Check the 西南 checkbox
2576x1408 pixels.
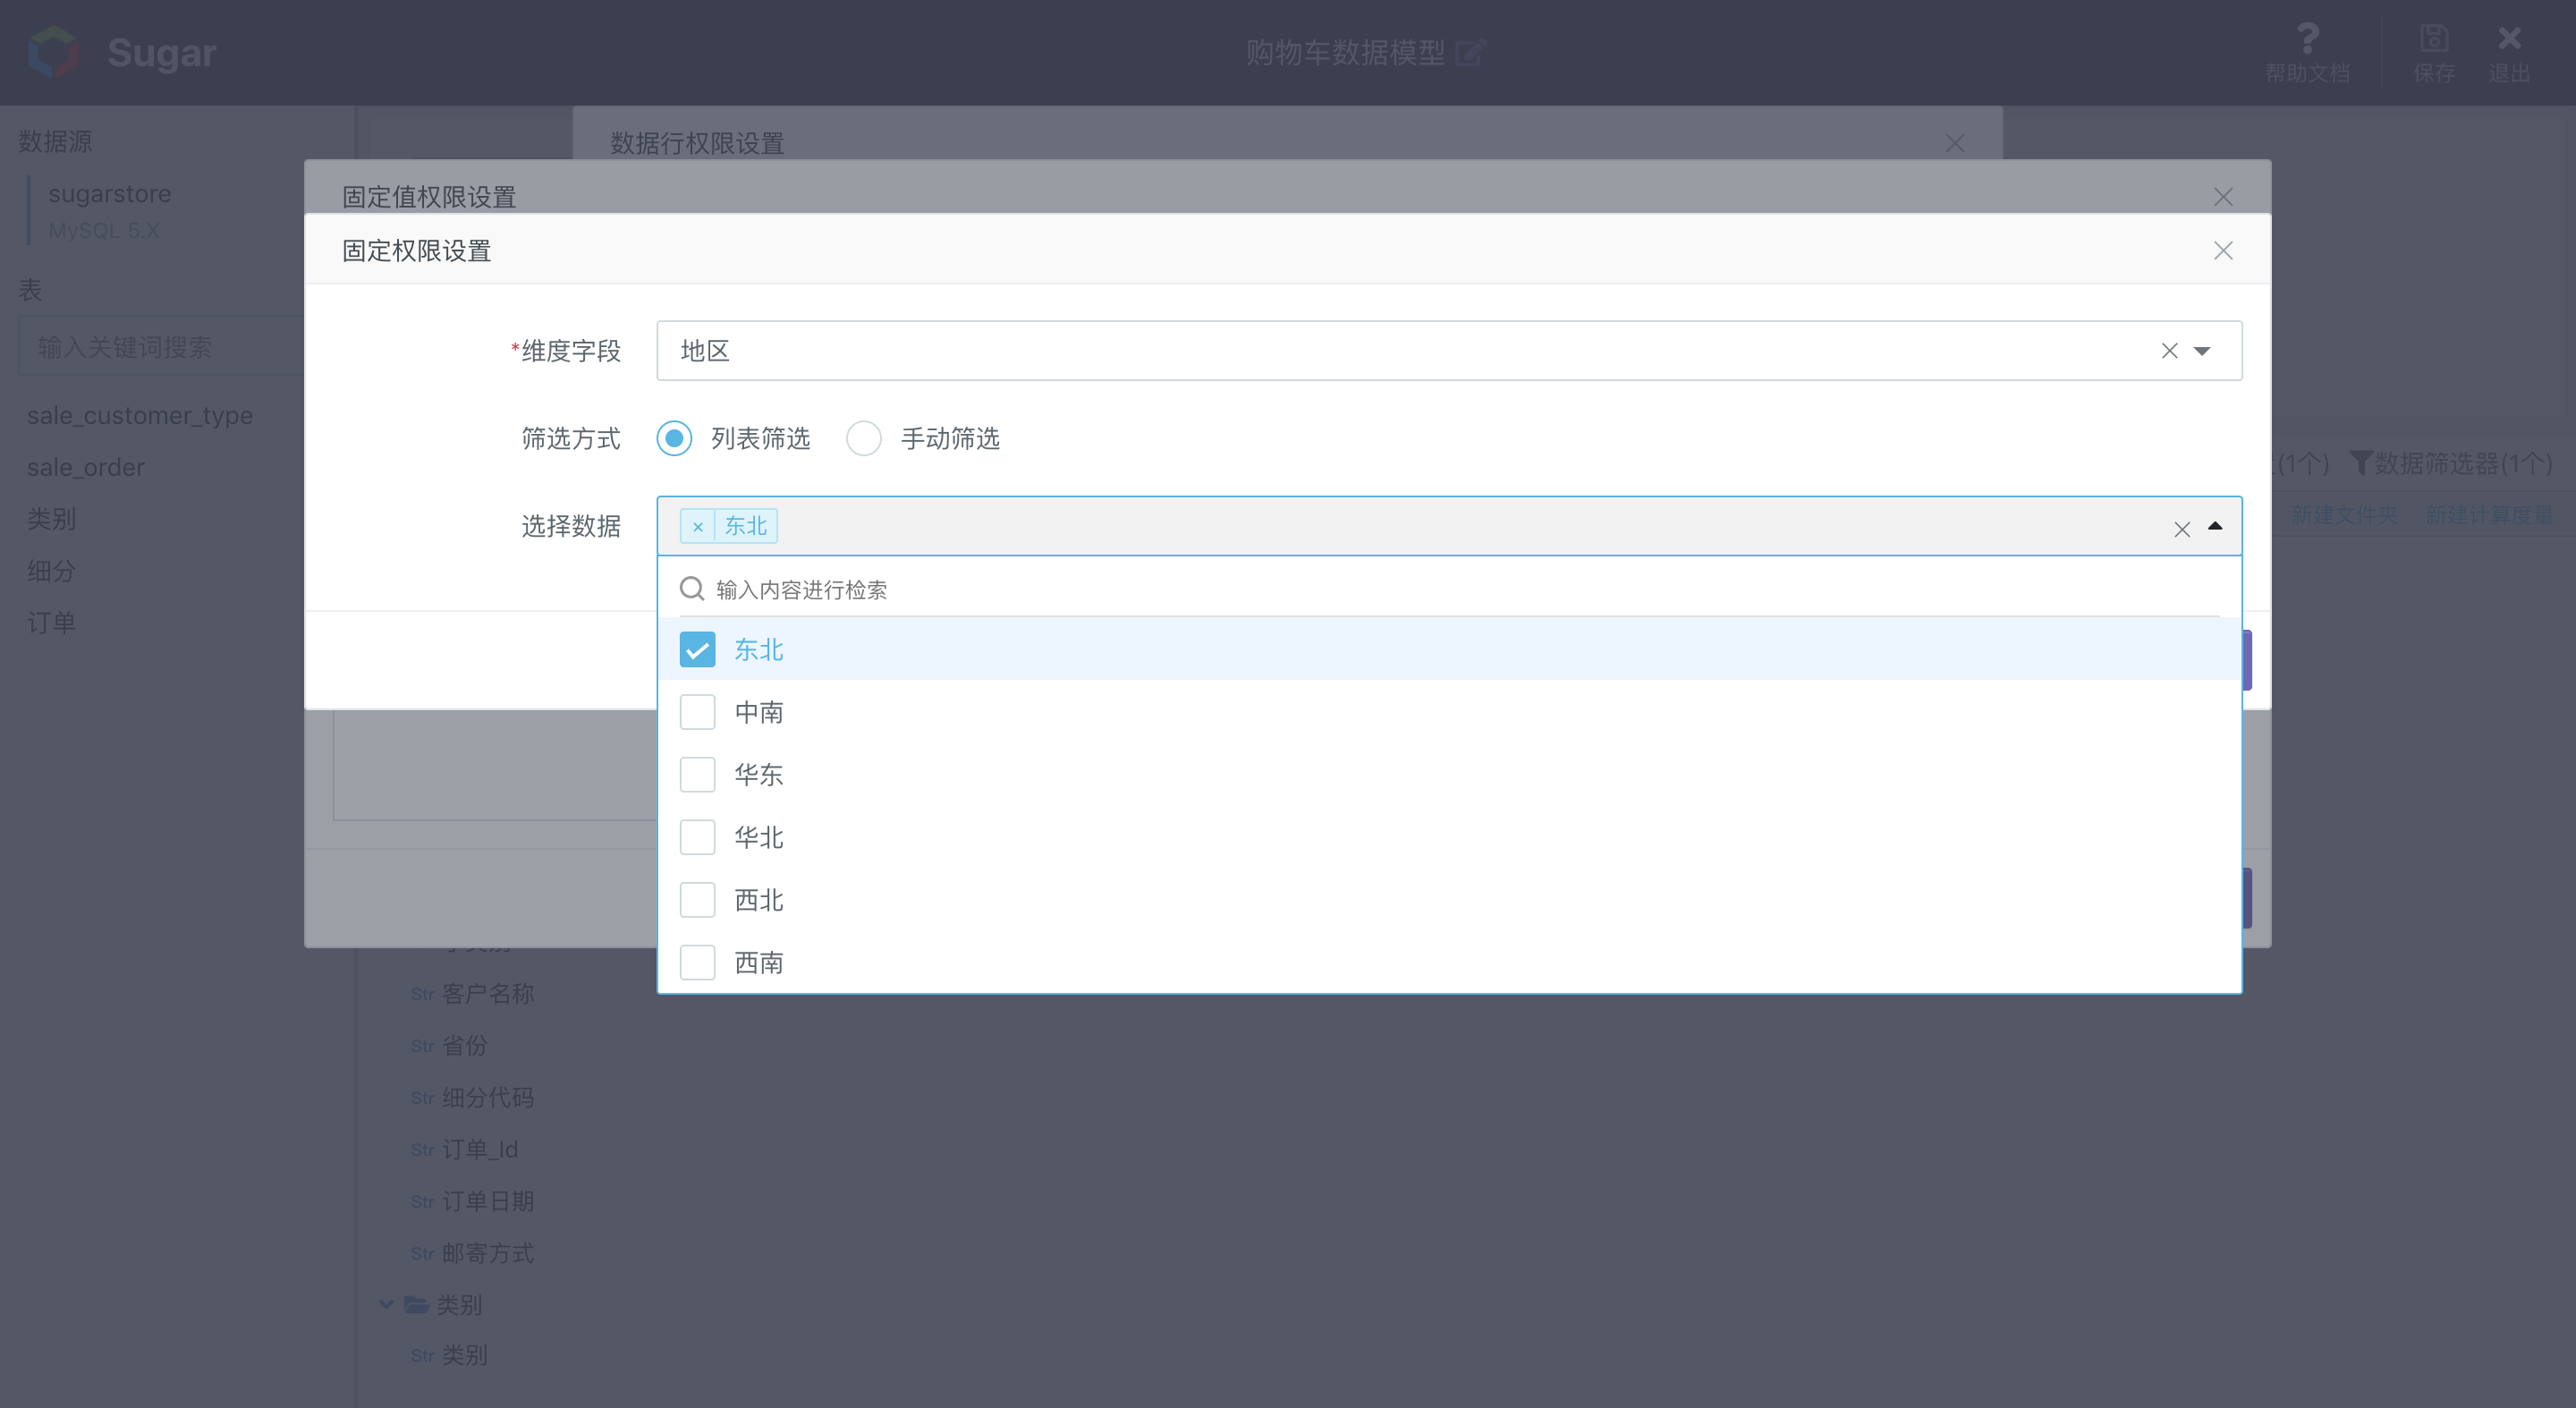pos(697,963)
